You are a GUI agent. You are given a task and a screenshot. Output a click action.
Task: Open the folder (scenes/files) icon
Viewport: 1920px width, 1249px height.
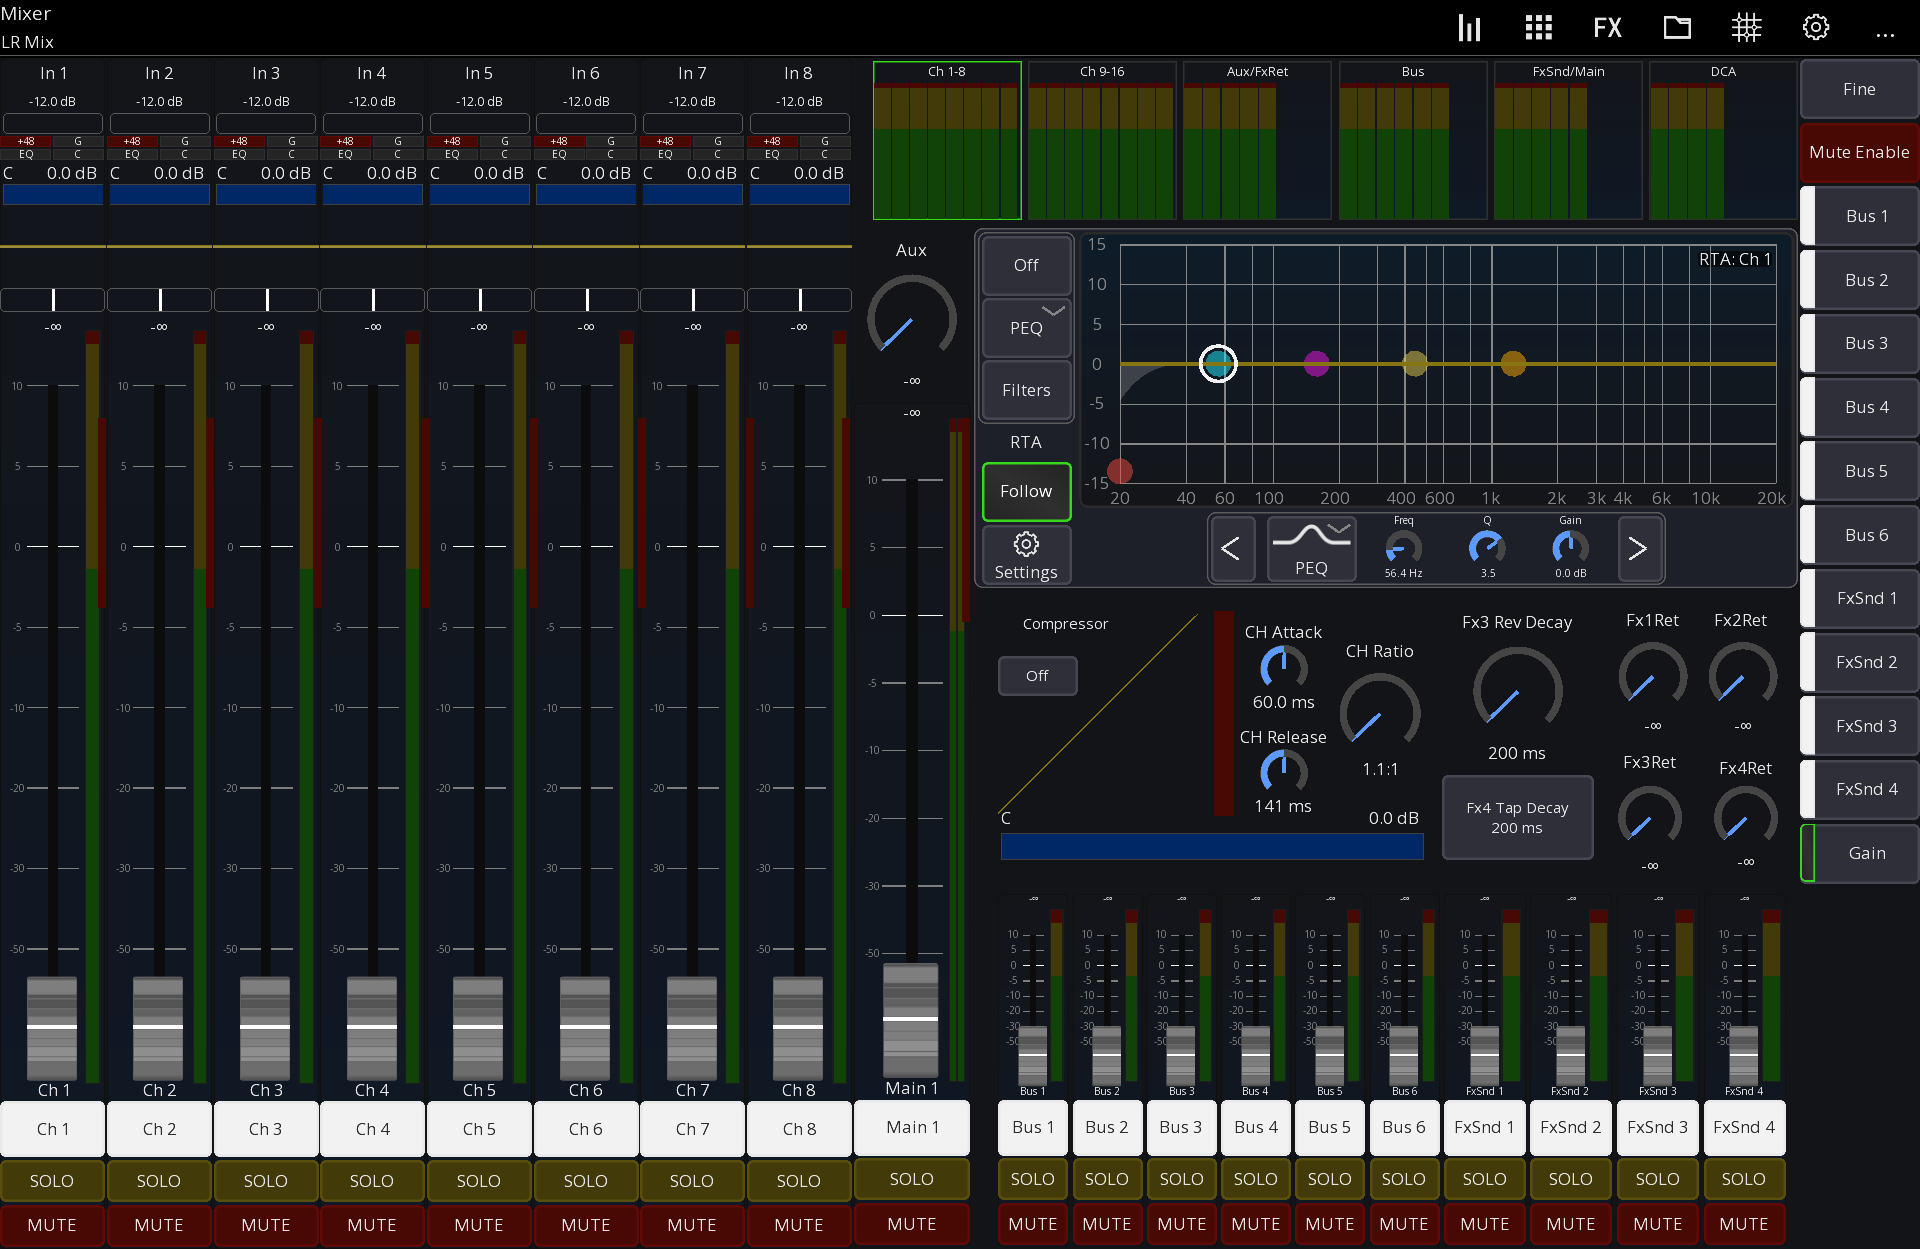click(x=1677, y=27)
